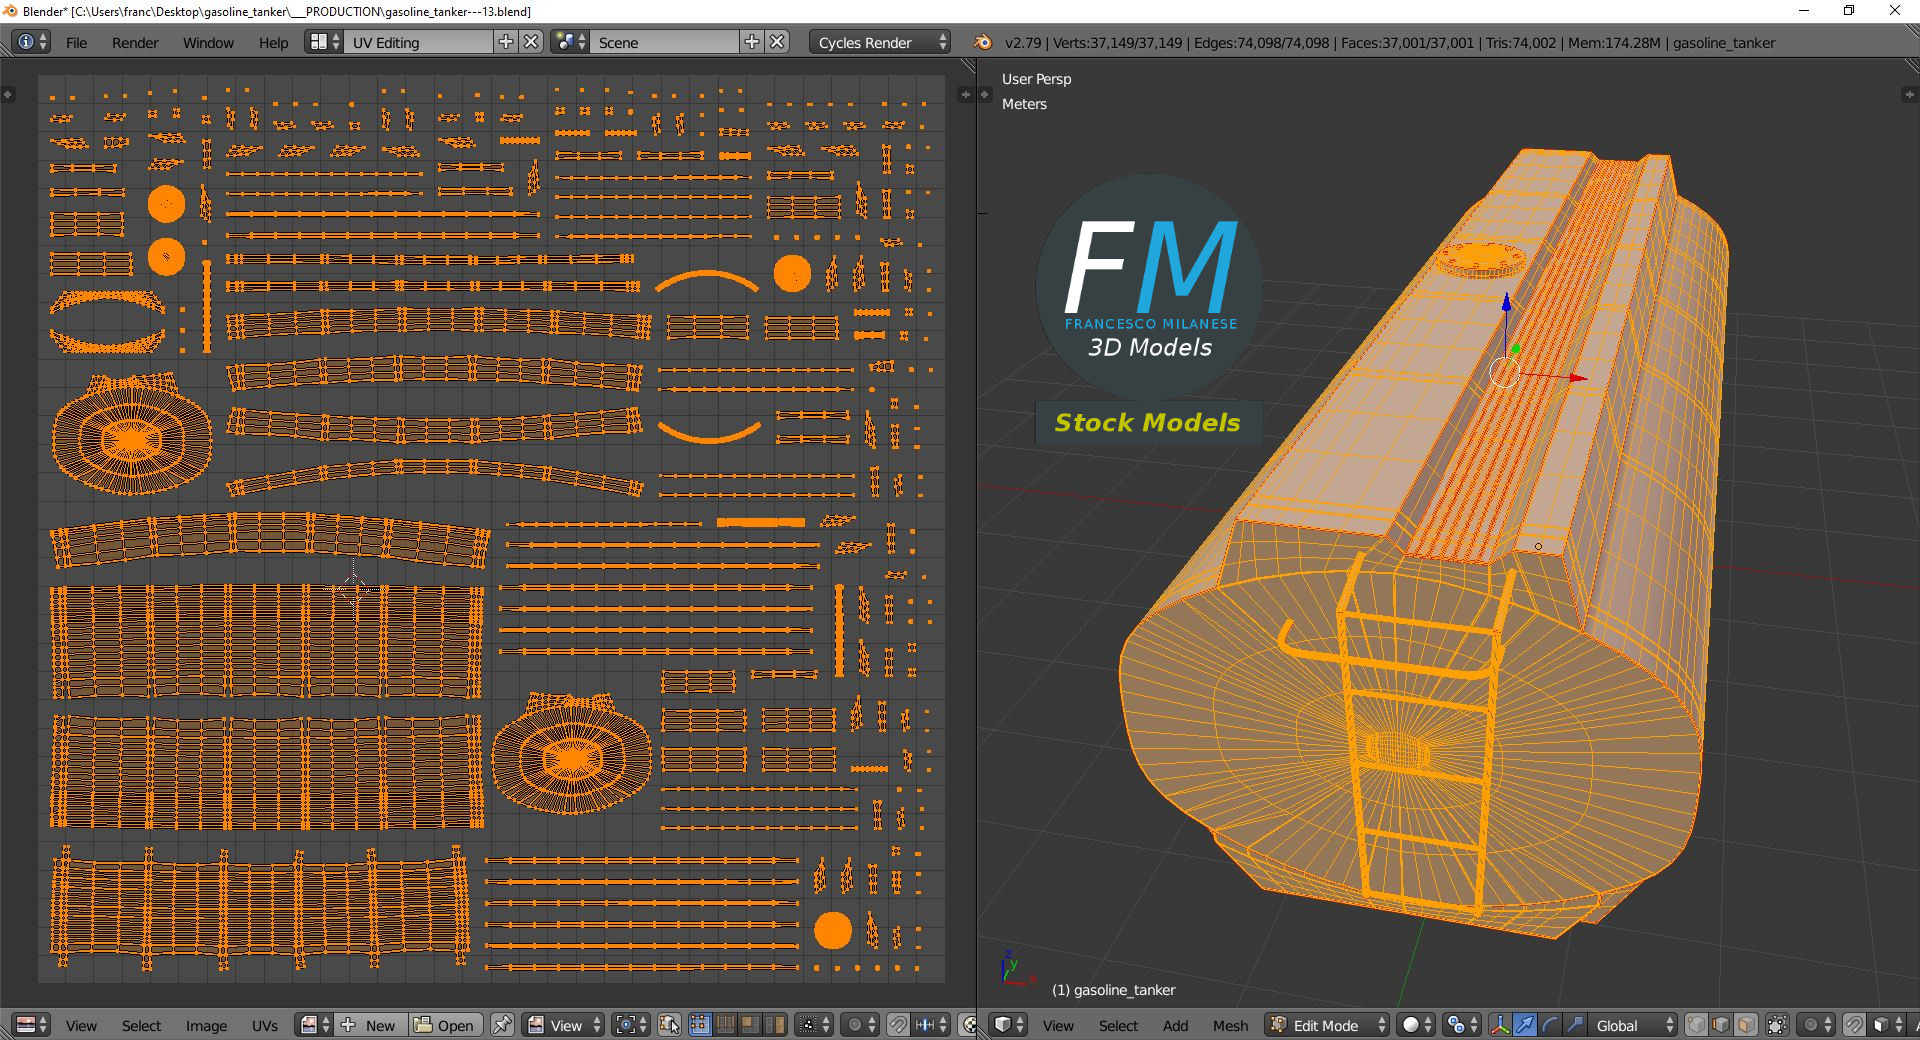This screenshot has width=1920, height=1040.
Task: Open UV editor proportional editing dropdown
Action: tap(861, 1025)
